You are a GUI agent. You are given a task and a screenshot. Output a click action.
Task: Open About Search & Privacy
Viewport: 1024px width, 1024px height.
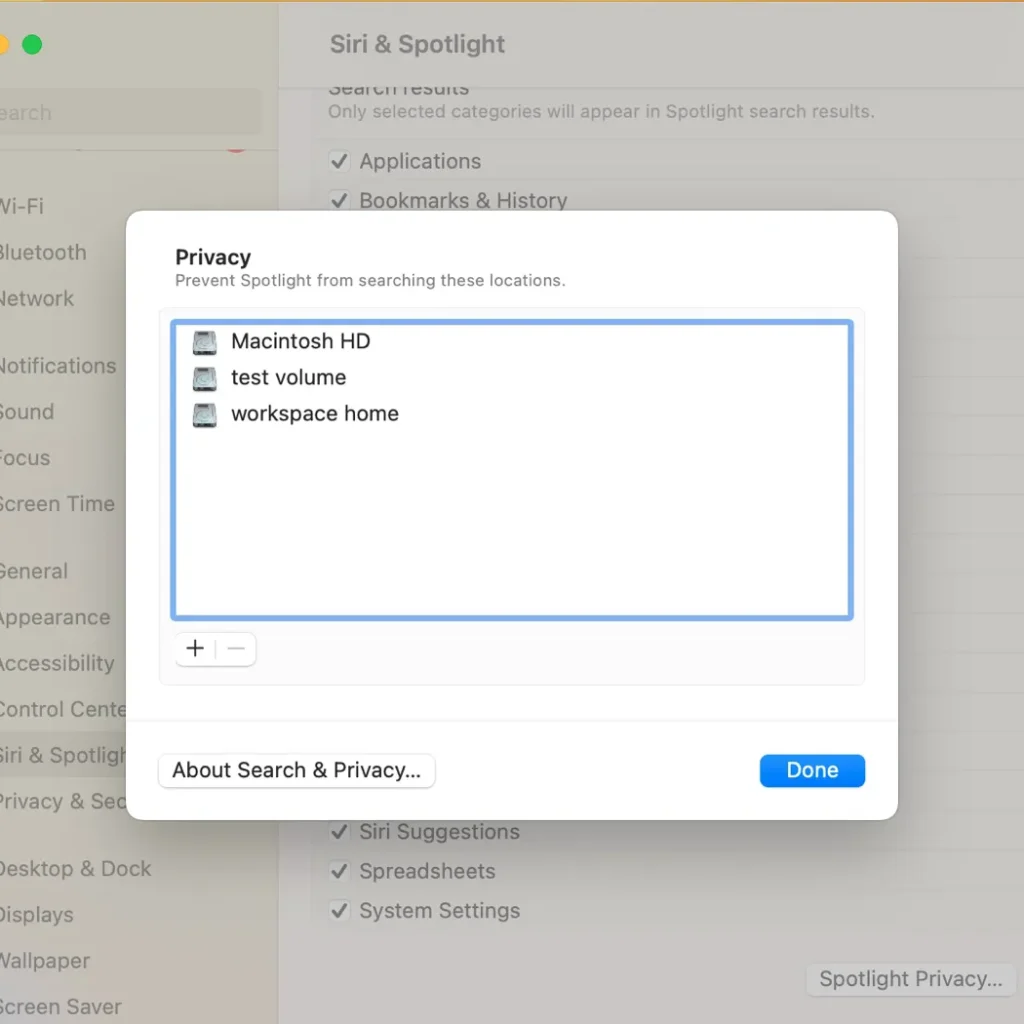296,770
